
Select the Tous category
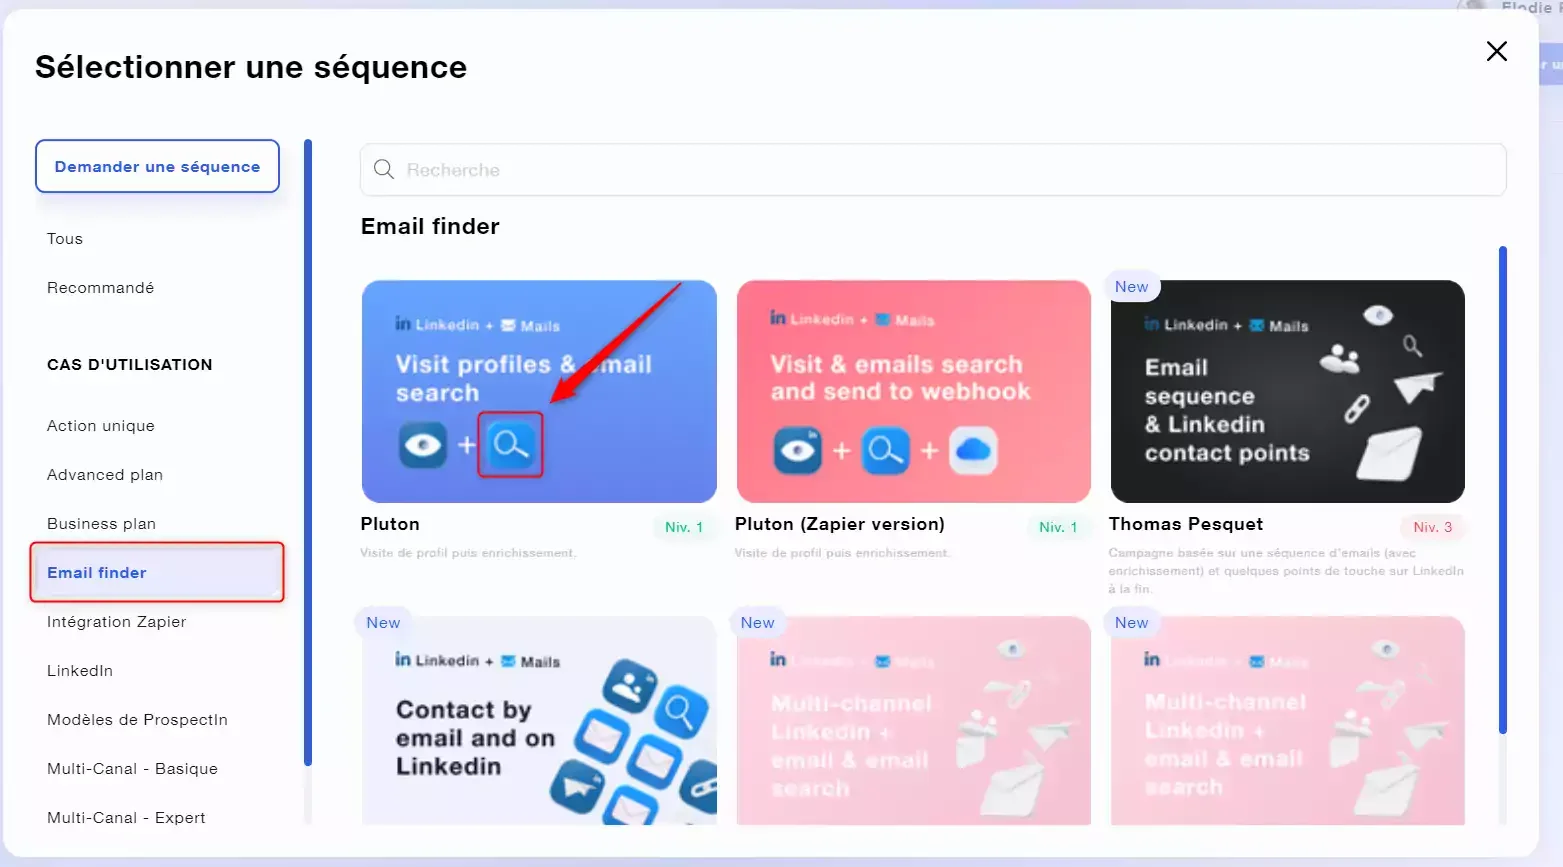tap(65, 239)
